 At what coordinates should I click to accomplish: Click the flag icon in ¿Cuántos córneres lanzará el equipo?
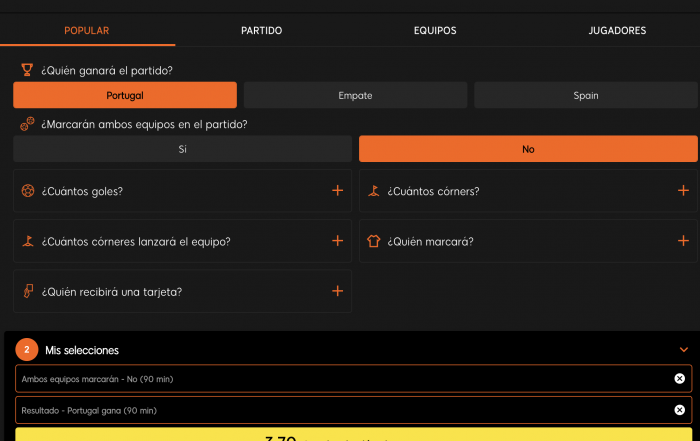(28, 241)
